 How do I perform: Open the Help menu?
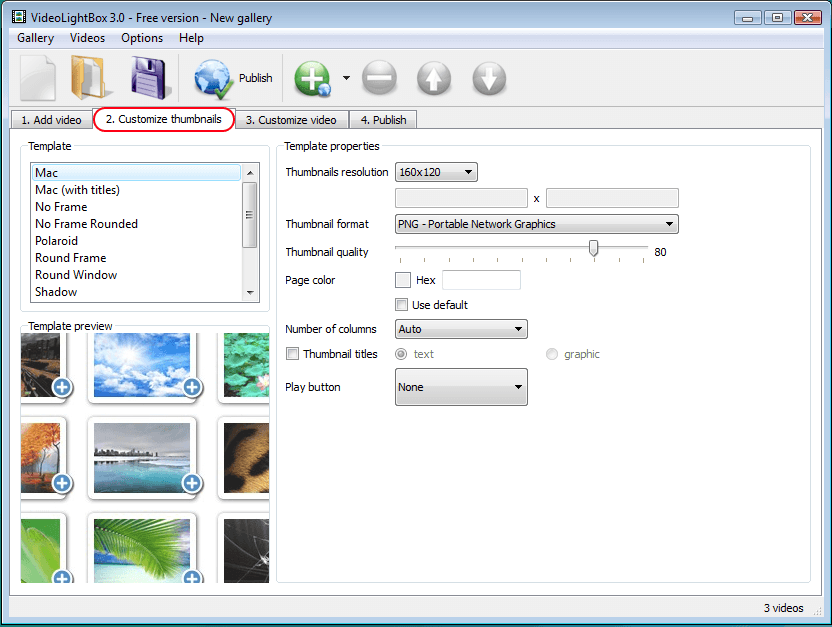pyautogui.click(x=191, y=38)
